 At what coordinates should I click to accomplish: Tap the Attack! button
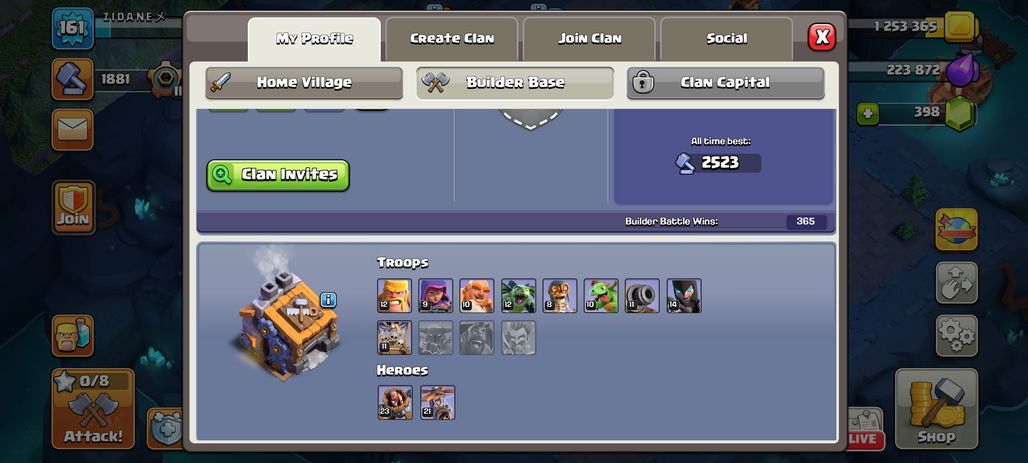tap(93, 409)
